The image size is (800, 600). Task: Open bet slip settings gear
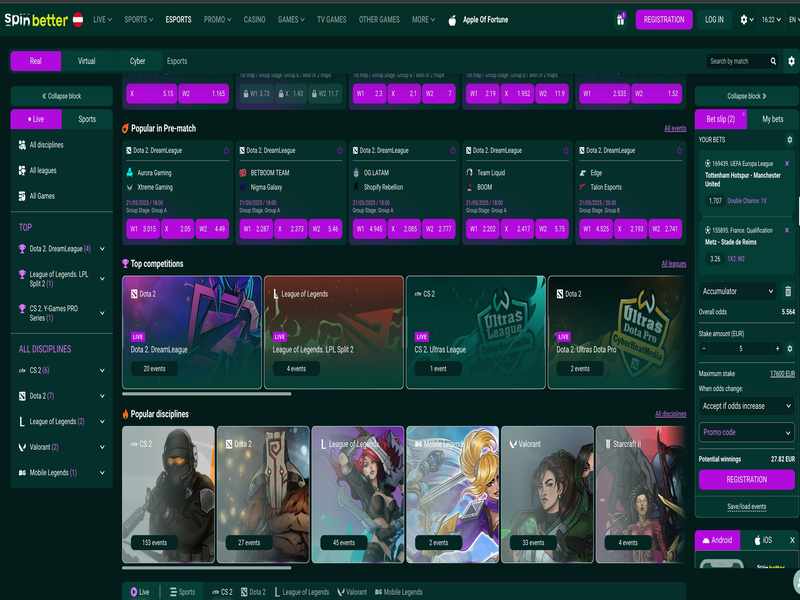tap(789, 349)
